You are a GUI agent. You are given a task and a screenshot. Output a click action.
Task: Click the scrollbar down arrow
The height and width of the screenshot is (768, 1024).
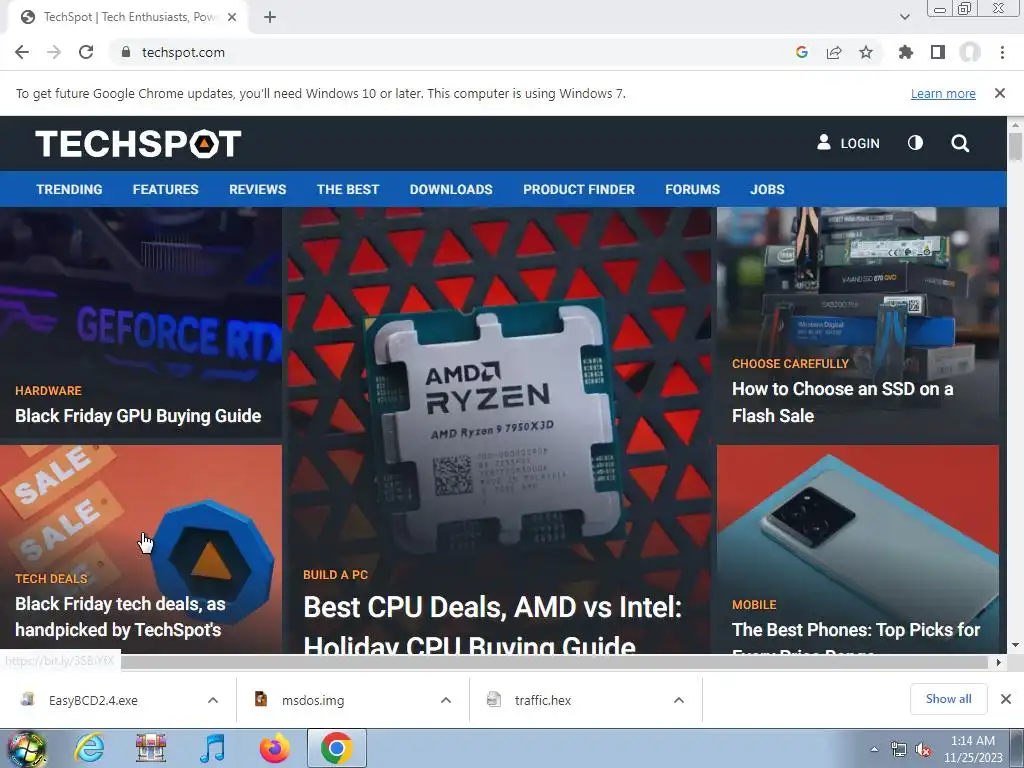click(1015, 645)
